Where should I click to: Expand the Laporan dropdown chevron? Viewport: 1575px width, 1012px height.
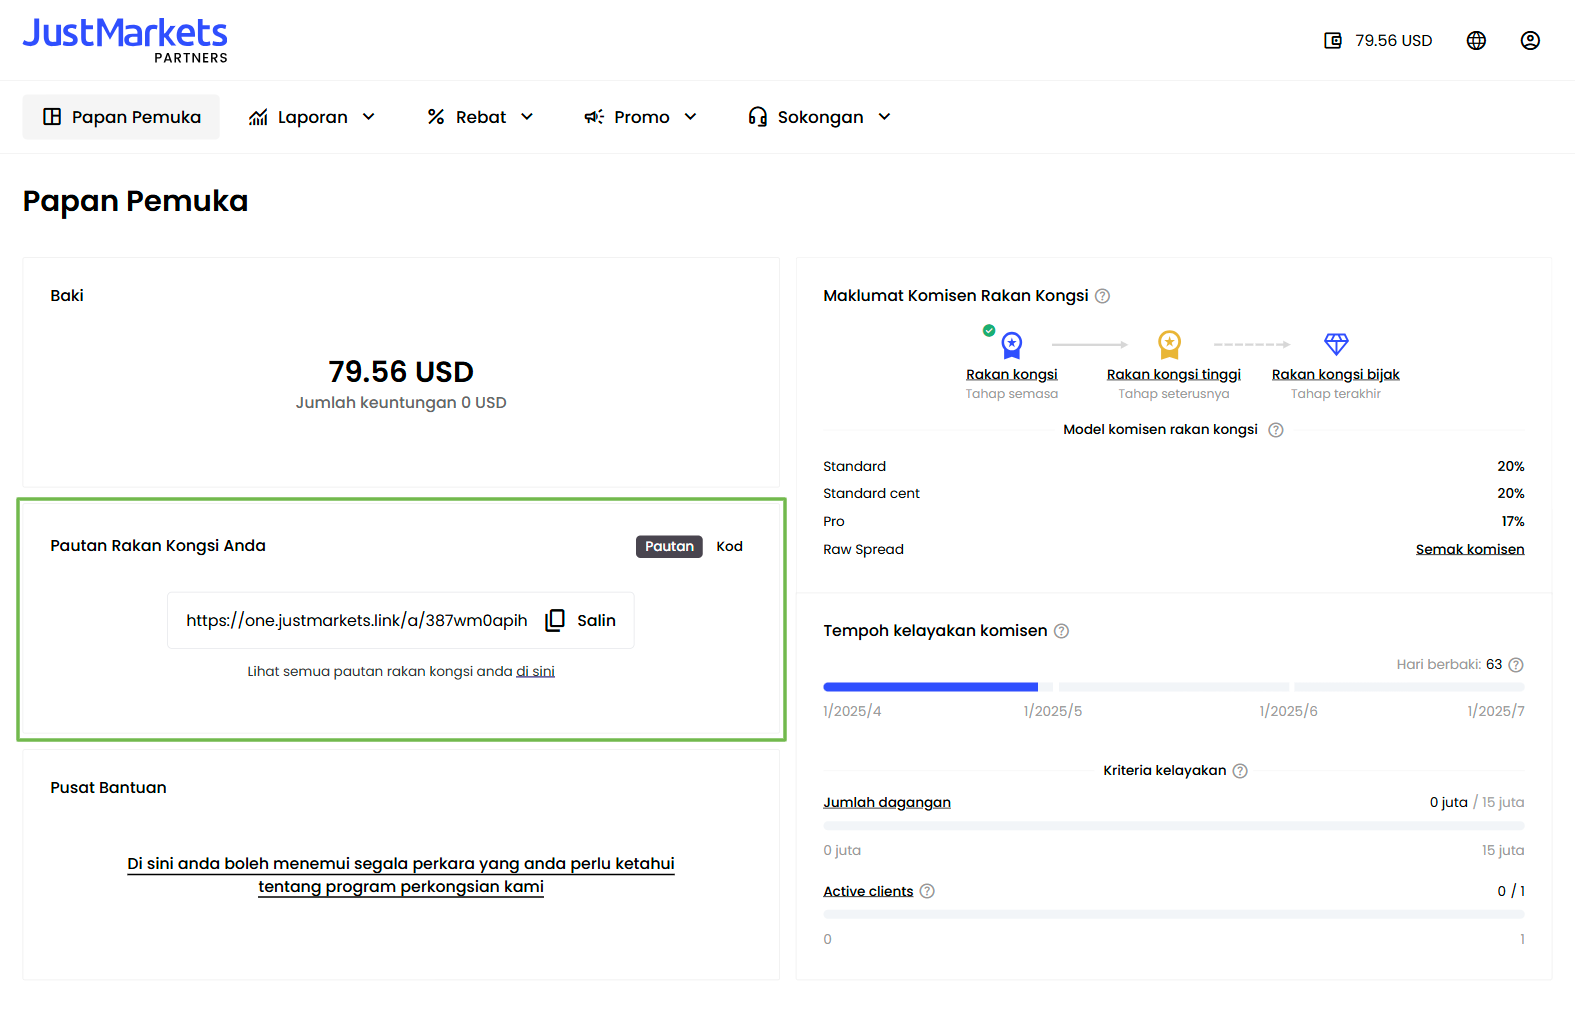click(x=369, y=117)
